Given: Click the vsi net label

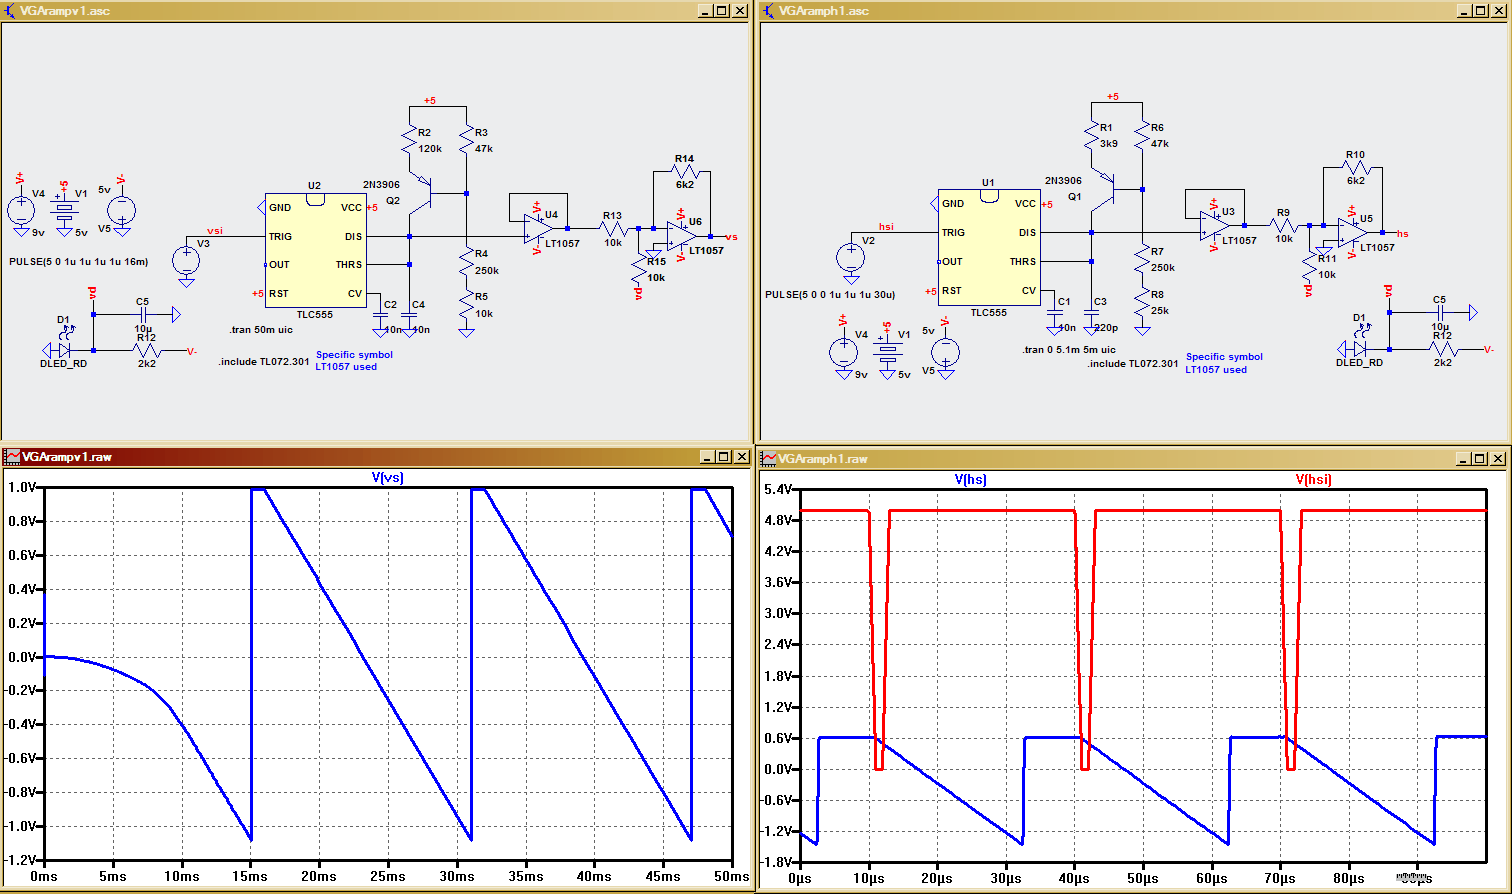Looking at the screenshot, I should pos(215,231).
